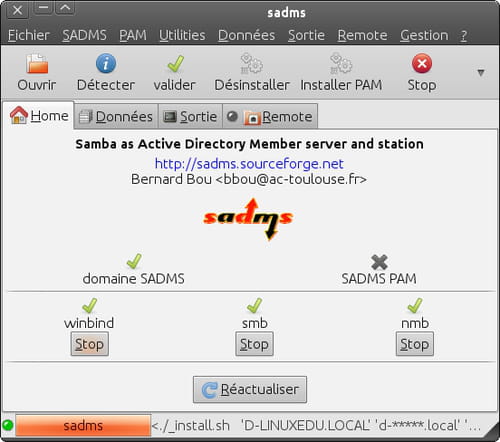Image resolution: width=500 pixels, height=442 pixels.
Task: Click the green status light in the status bar
Action: click(8, 425)
